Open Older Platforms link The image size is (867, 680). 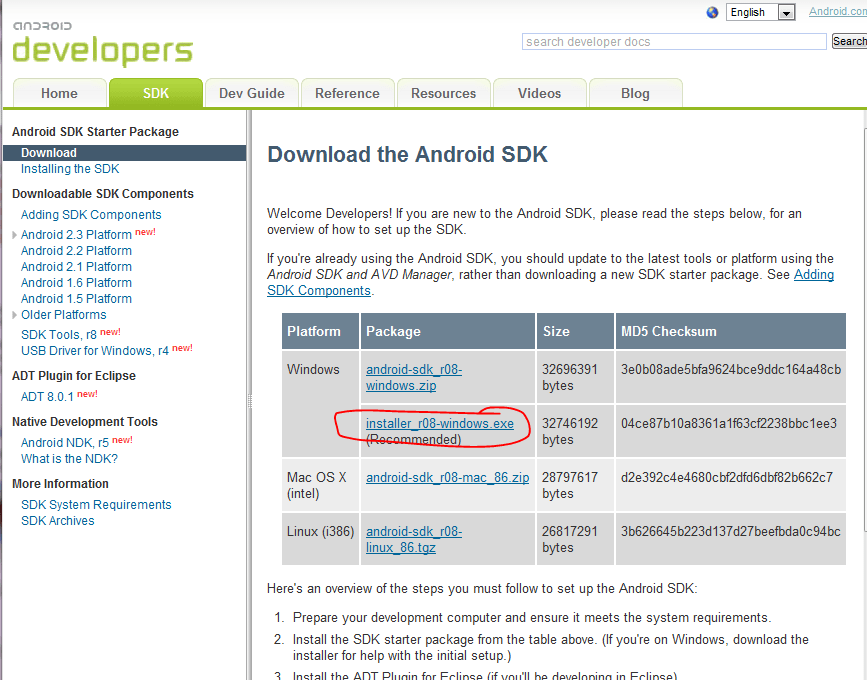click(64, 315)
